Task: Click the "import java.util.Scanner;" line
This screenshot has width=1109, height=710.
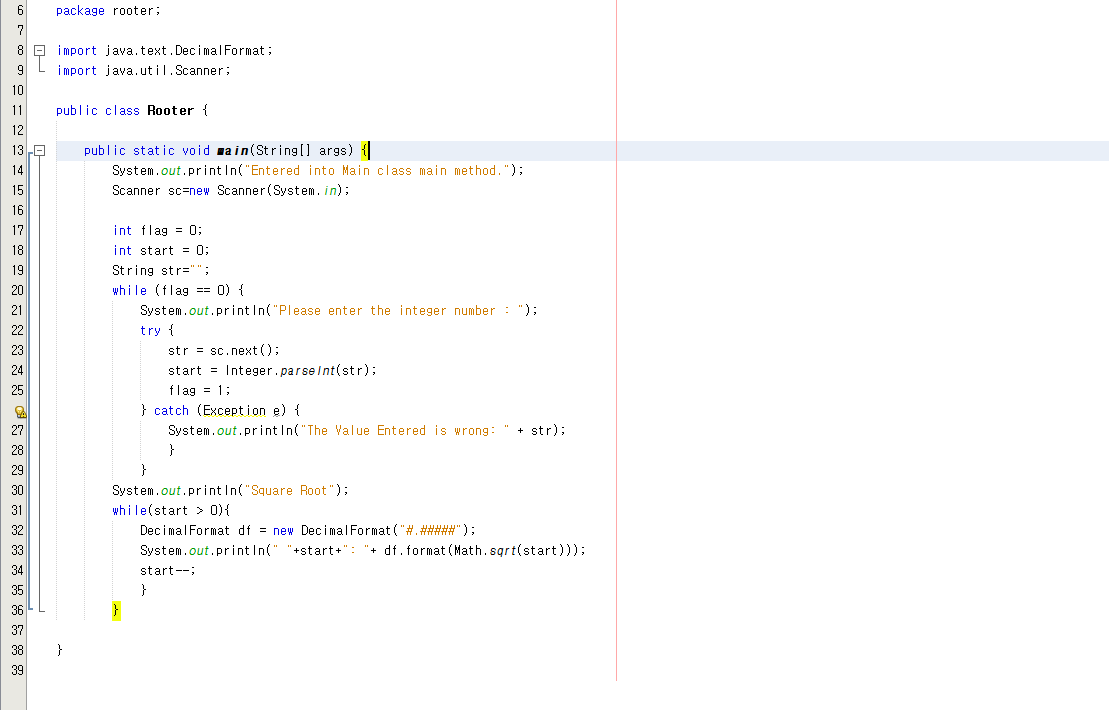Action: (x=147, y=70)
